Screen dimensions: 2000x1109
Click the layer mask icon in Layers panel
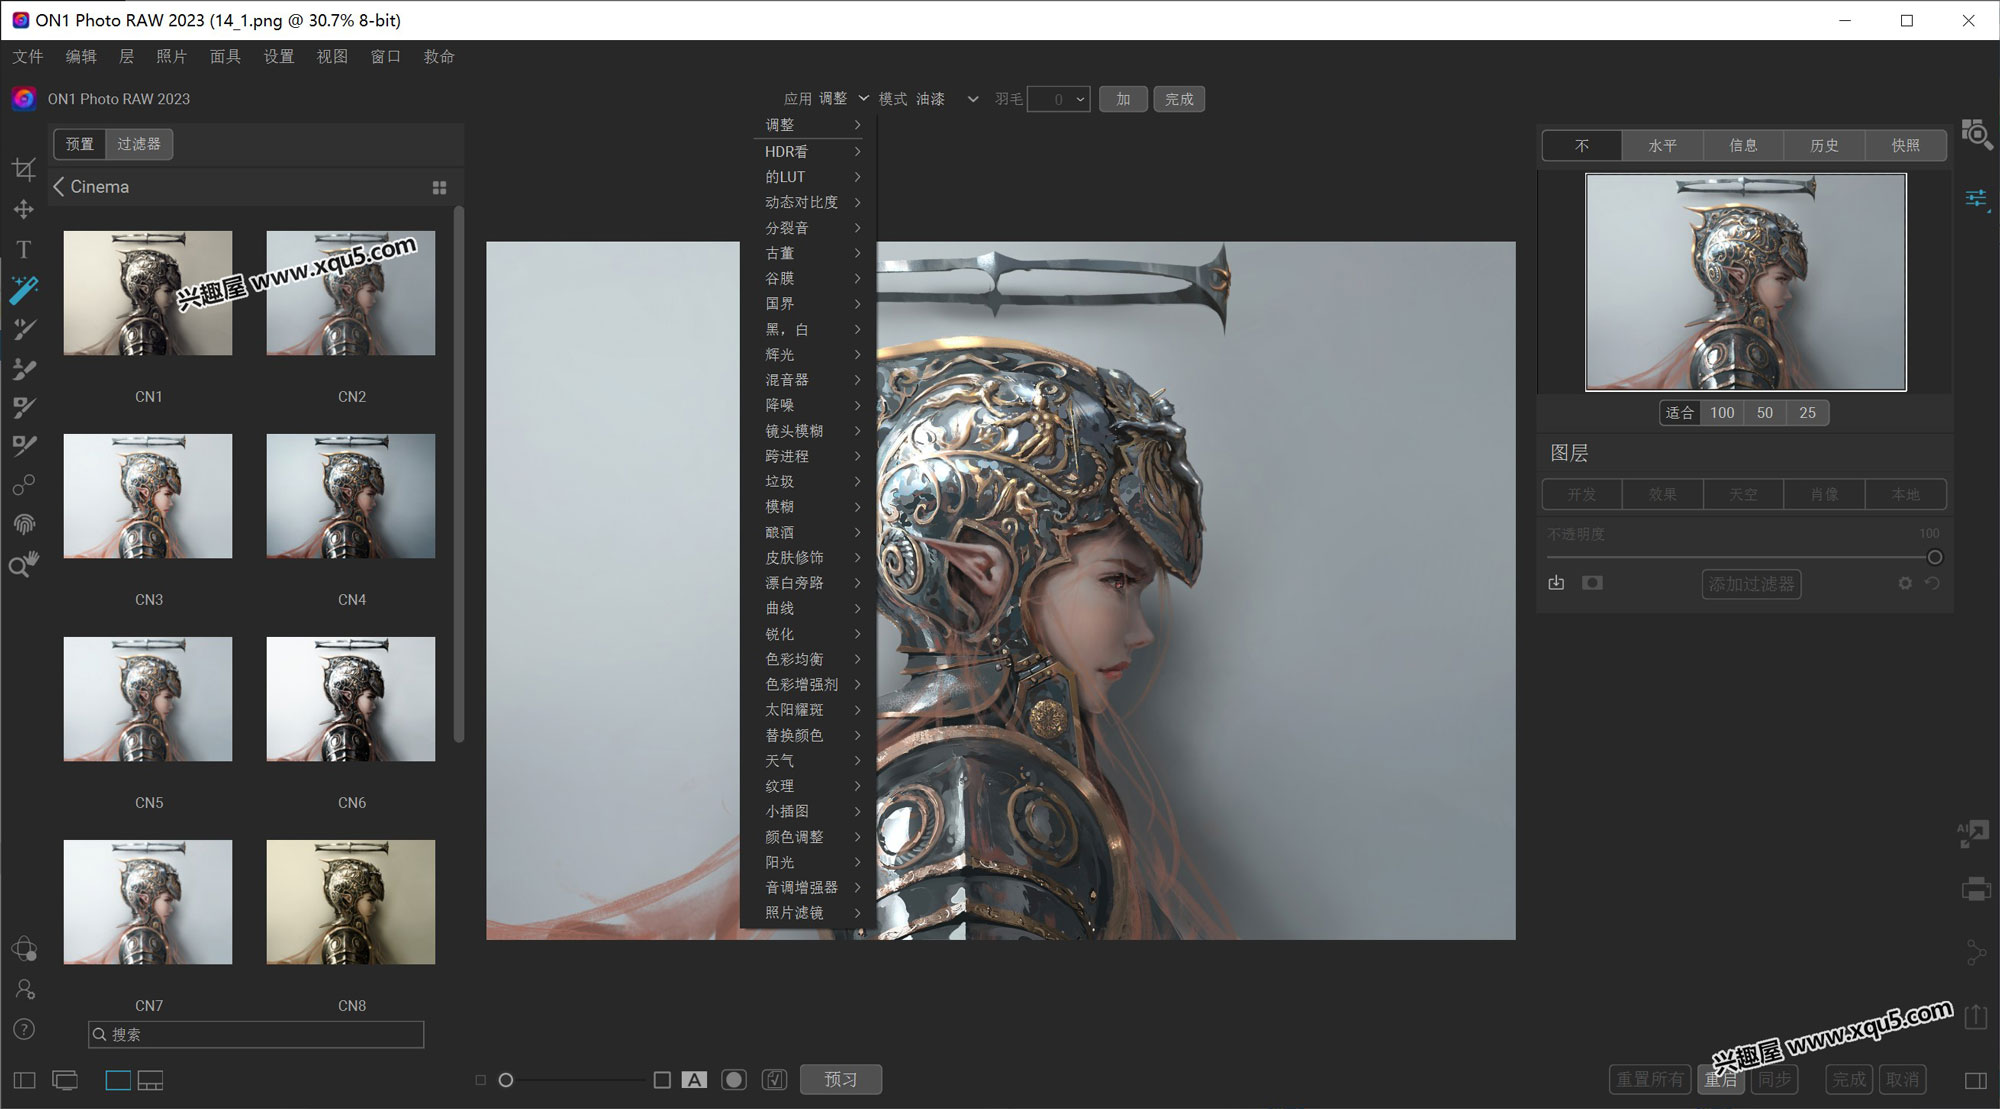pos(1592,582)
